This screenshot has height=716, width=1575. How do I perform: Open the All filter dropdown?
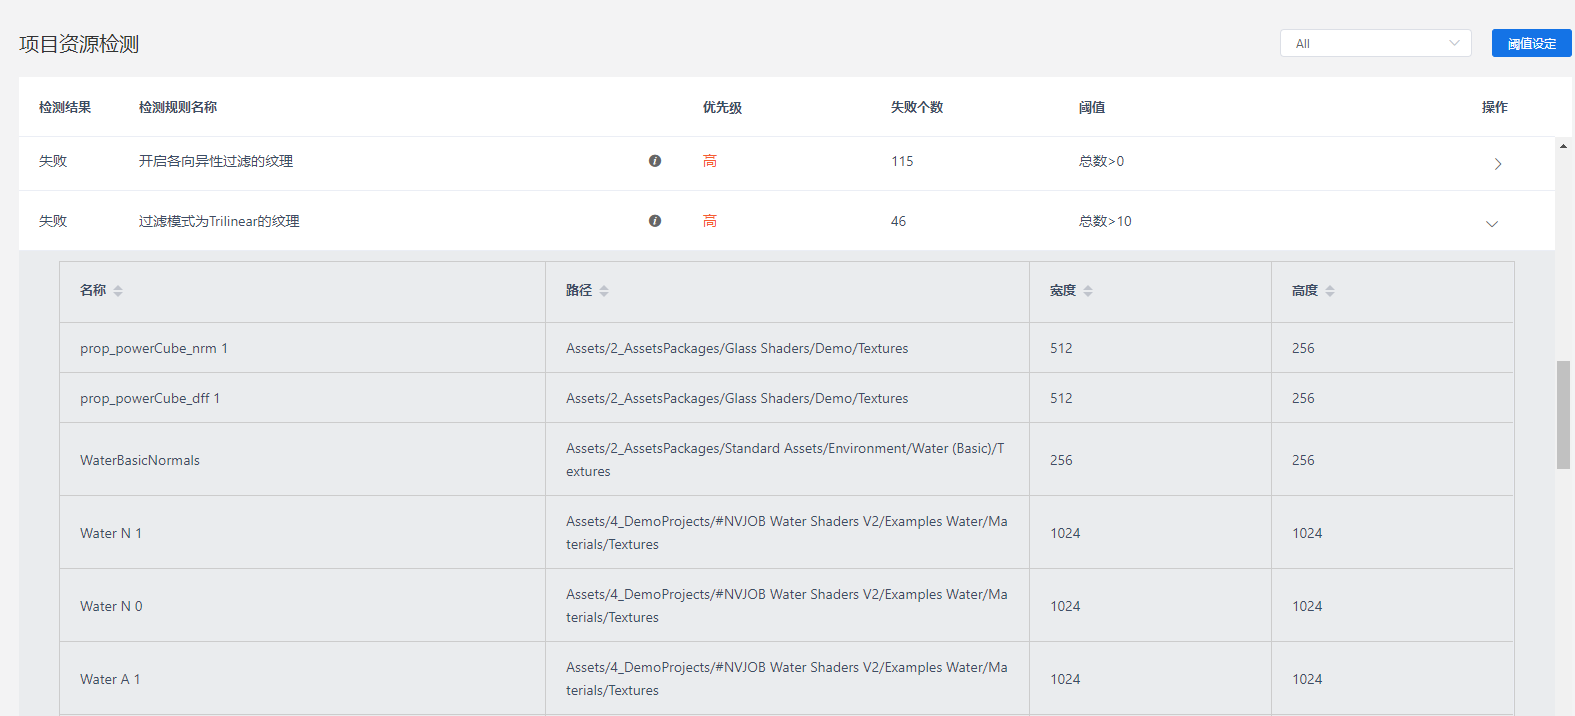(1376, 43)
